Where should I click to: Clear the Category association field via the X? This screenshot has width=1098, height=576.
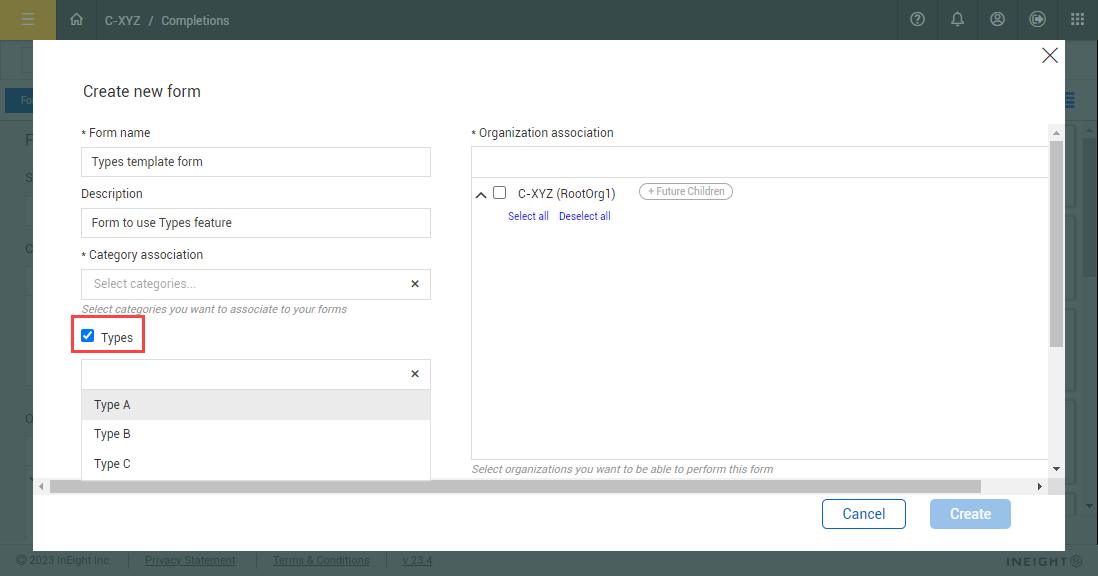[x=414, y=284]
